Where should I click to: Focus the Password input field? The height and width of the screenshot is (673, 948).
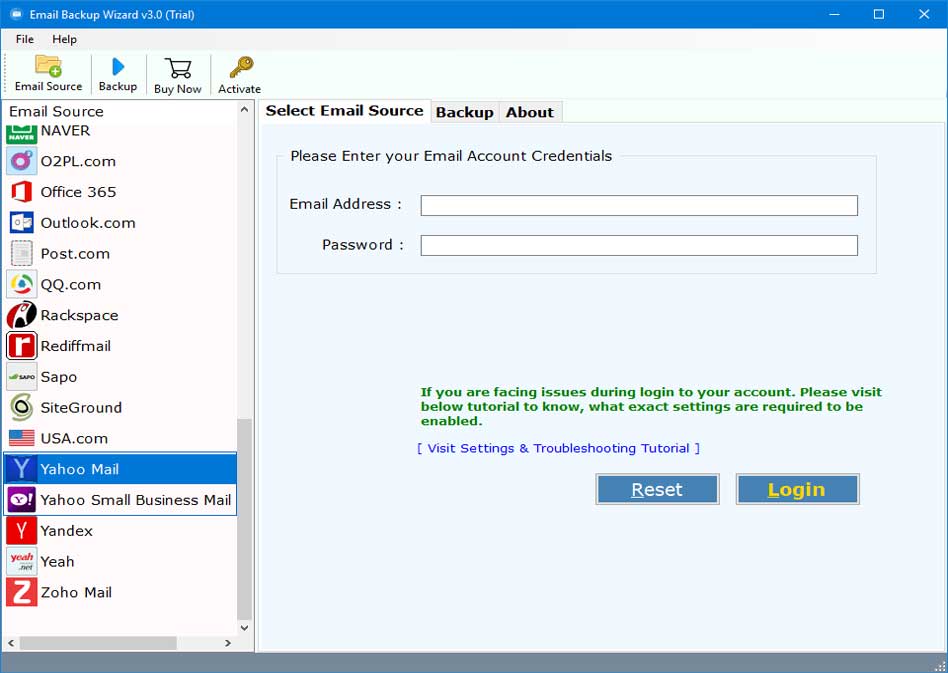(x=639, y=245)
